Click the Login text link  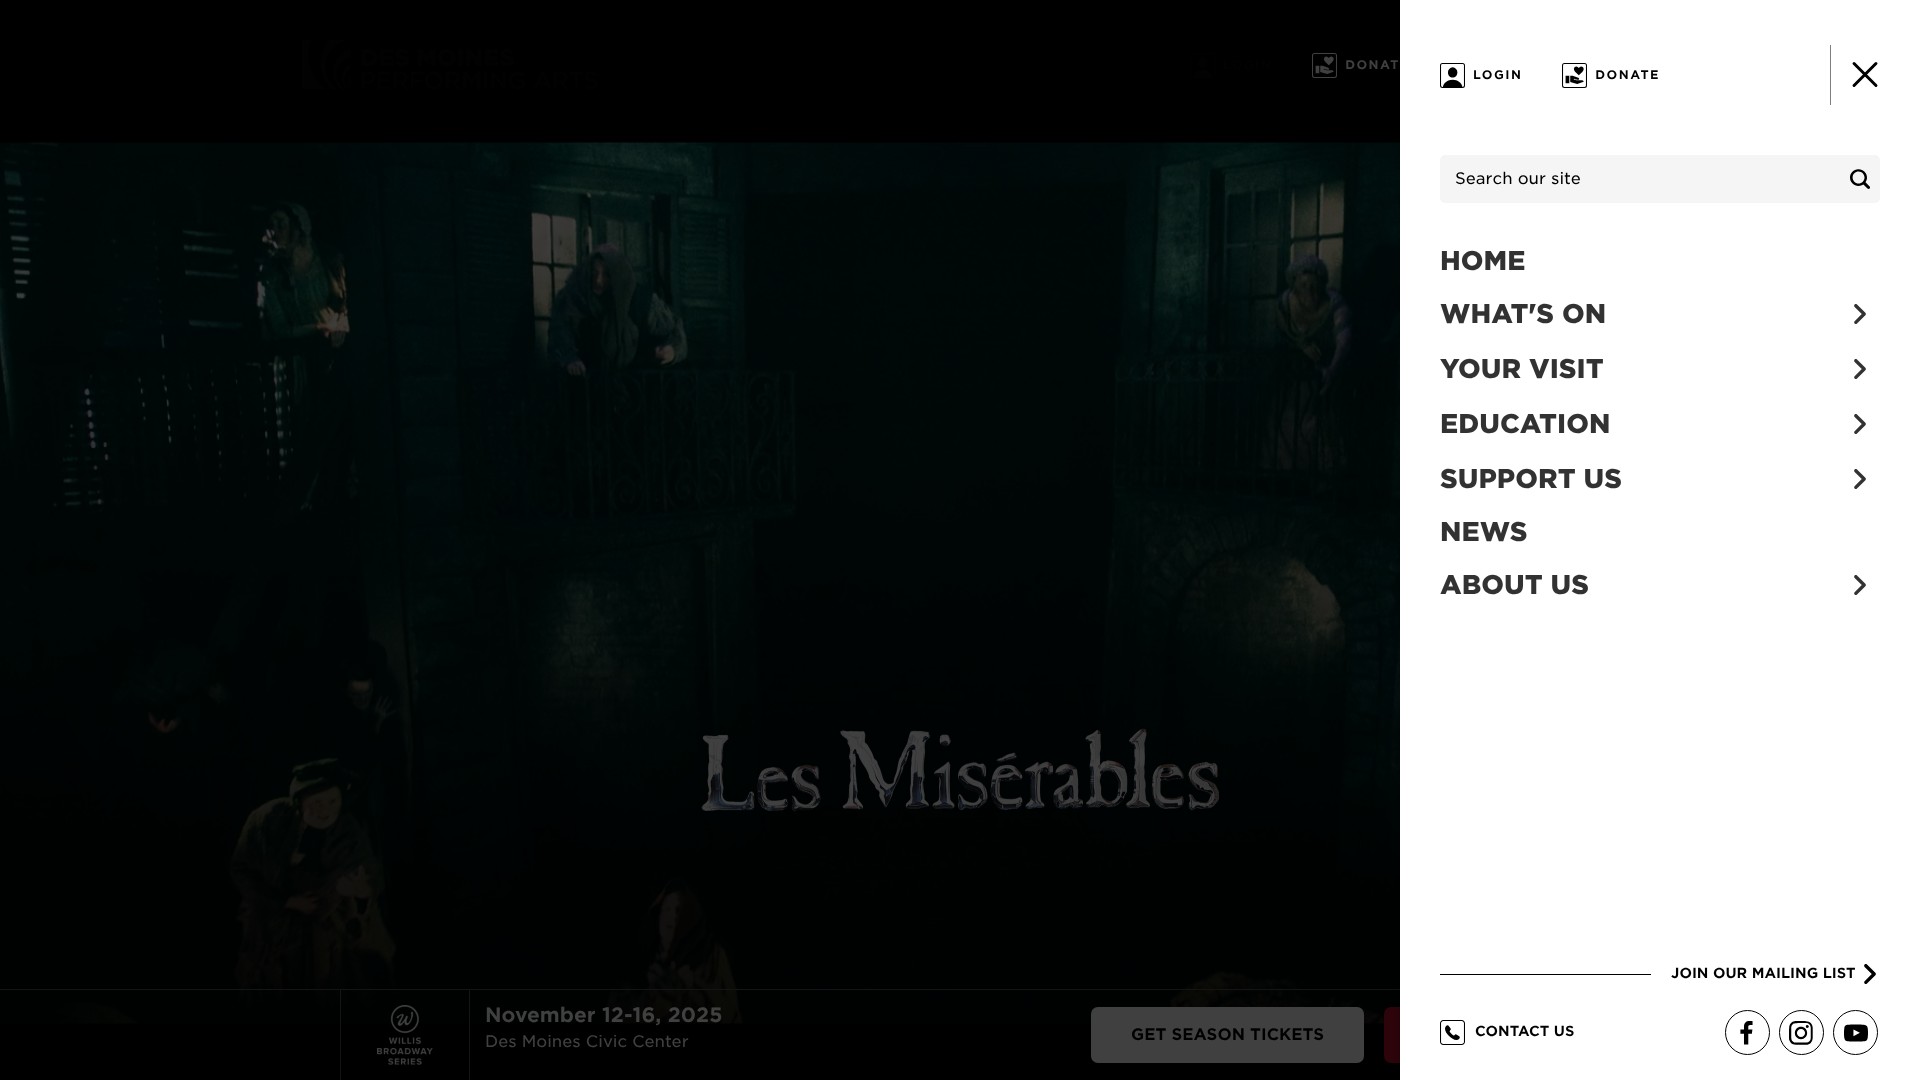click(1497, 75)
